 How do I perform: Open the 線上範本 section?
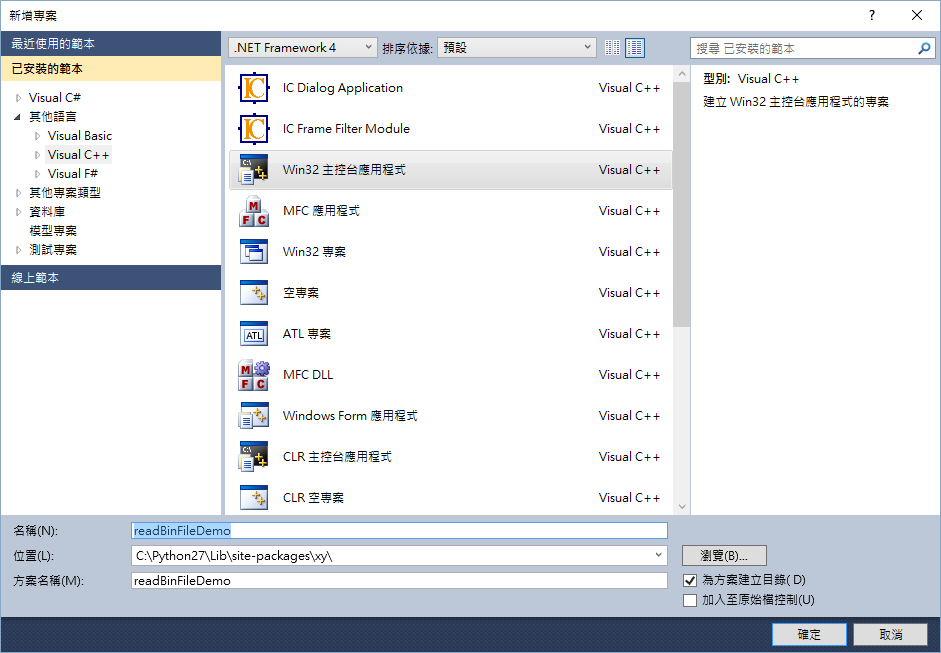pos(111,278)
